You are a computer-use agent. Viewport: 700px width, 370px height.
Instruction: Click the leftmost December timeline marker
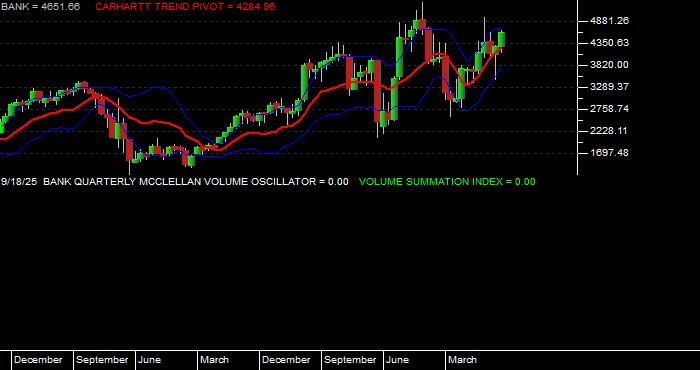(38, 360)
